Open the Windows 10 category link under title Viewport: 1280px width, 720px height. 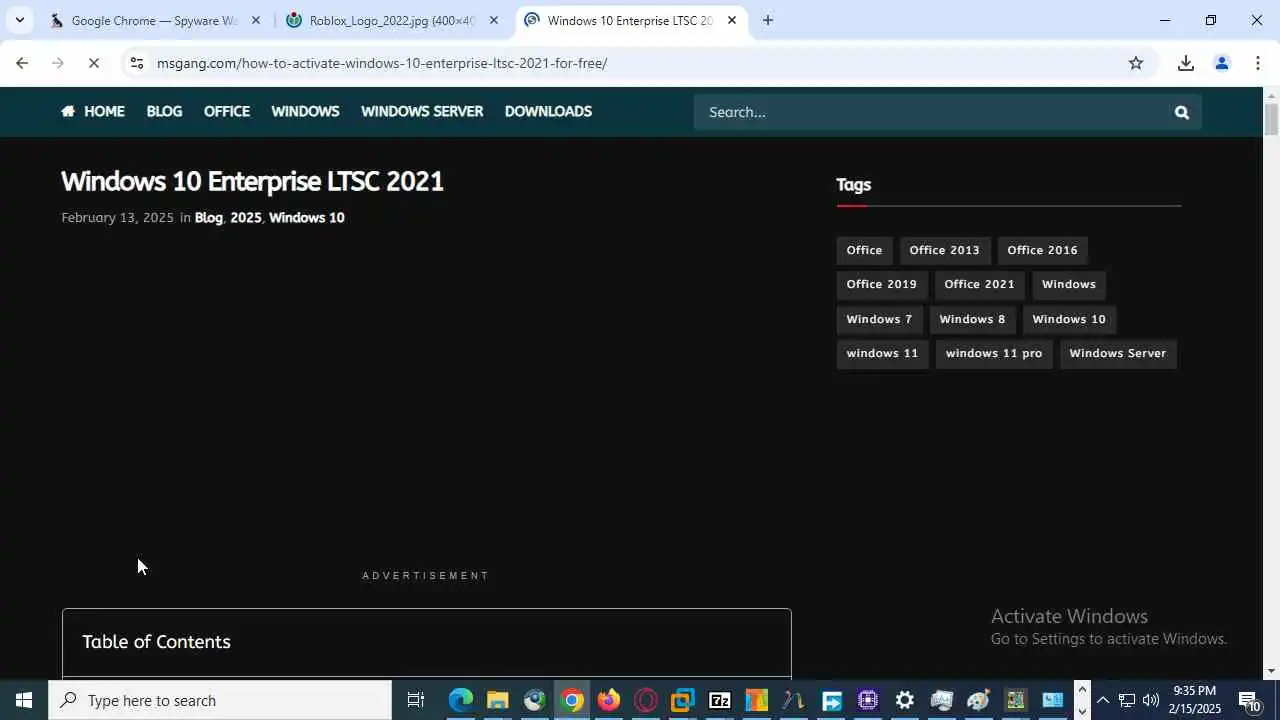click(307, 217)
